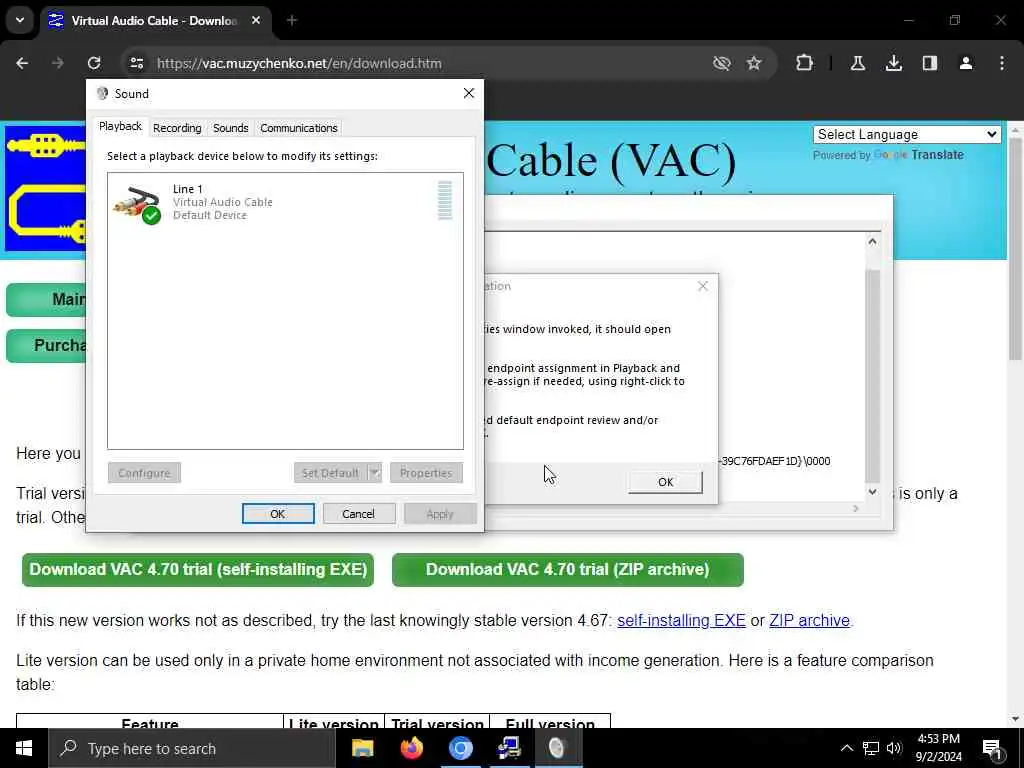
Task: Click the page scrollbar up arrow
Action: (1016, 130)
